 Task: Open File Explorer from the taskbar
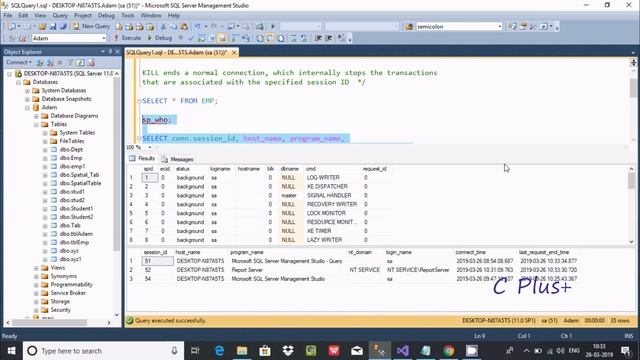pyautogui.click(x=242, y=351)
